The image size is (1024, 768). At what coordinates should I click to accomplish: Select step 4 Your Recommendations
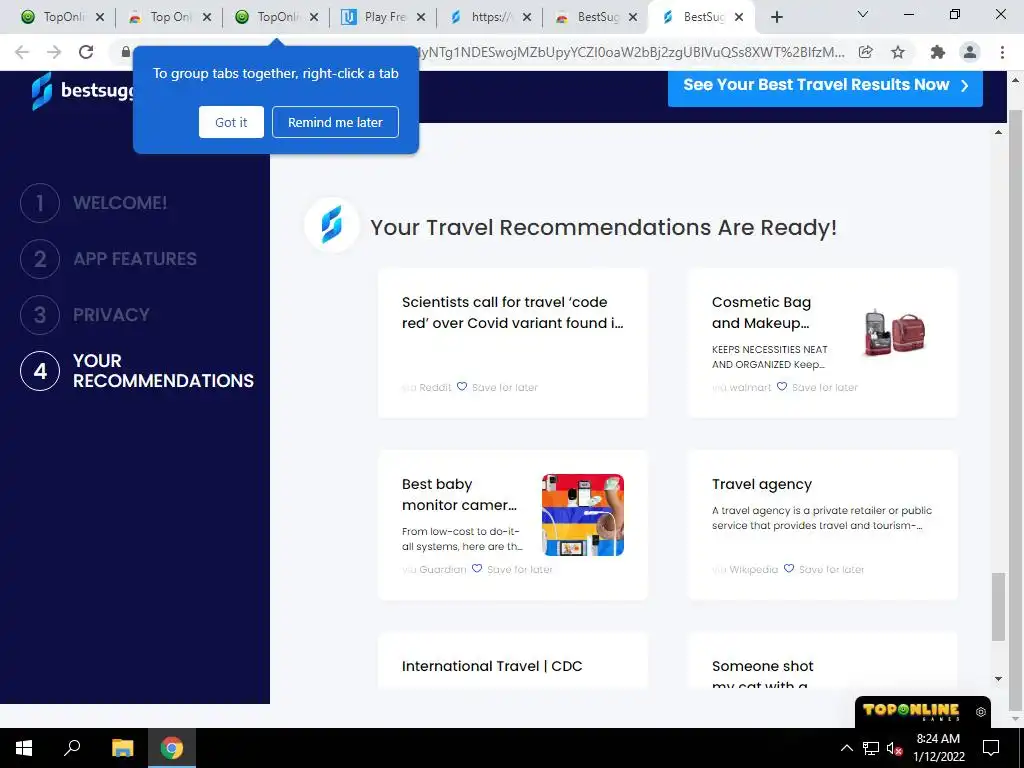137,370
